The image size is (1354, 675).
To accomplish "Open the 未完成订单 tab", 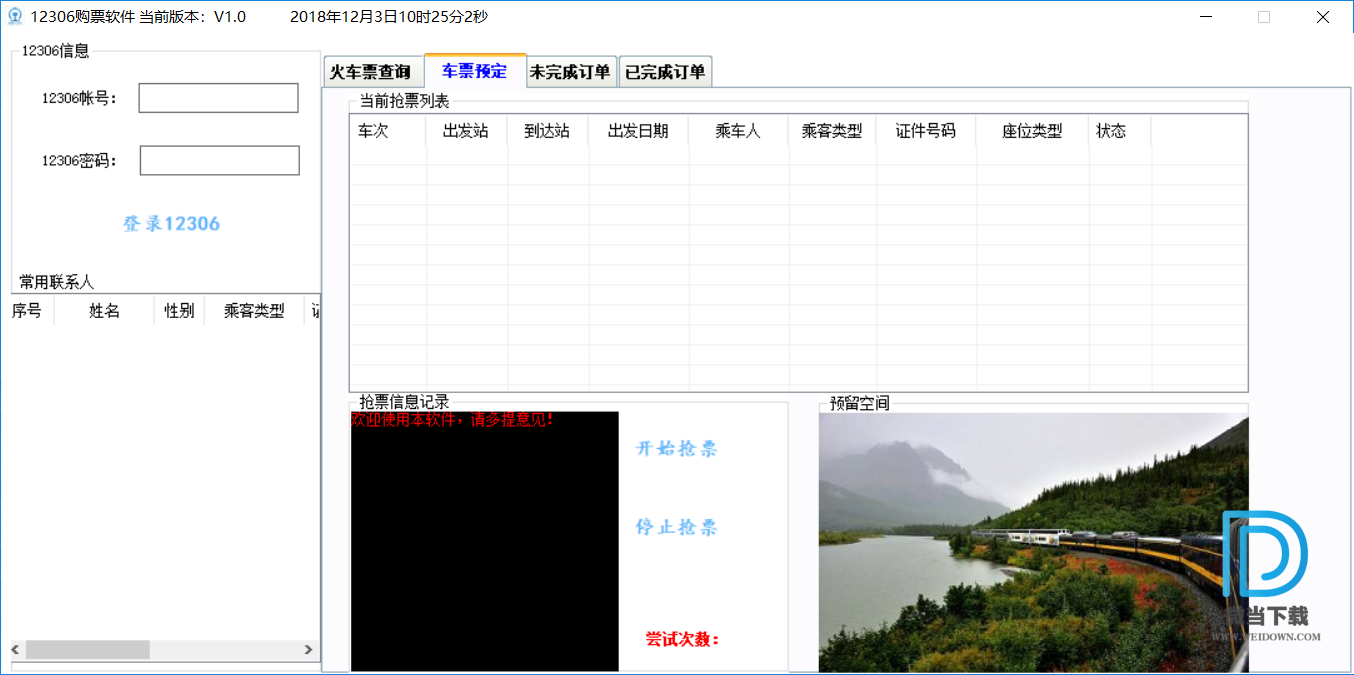I will pyautogui.click(x=571, y=72).
